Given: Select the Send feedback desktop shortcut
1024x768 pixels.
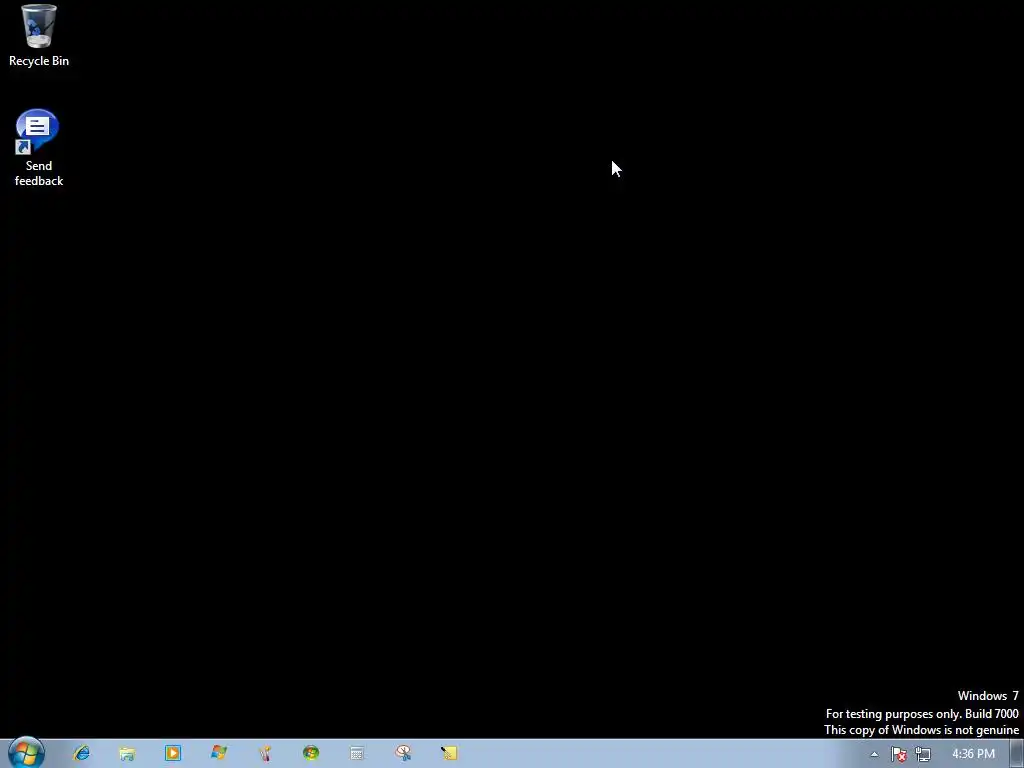Looking at the screenshot, I should (x=39, y=148).
